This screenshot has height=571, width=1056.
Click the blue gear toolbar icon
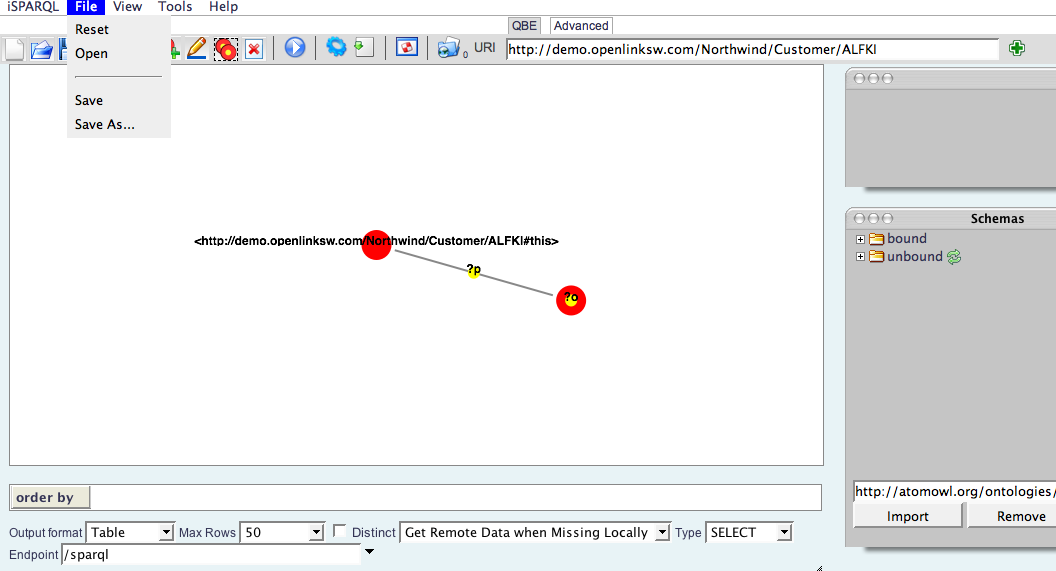[x=336, y=47]
